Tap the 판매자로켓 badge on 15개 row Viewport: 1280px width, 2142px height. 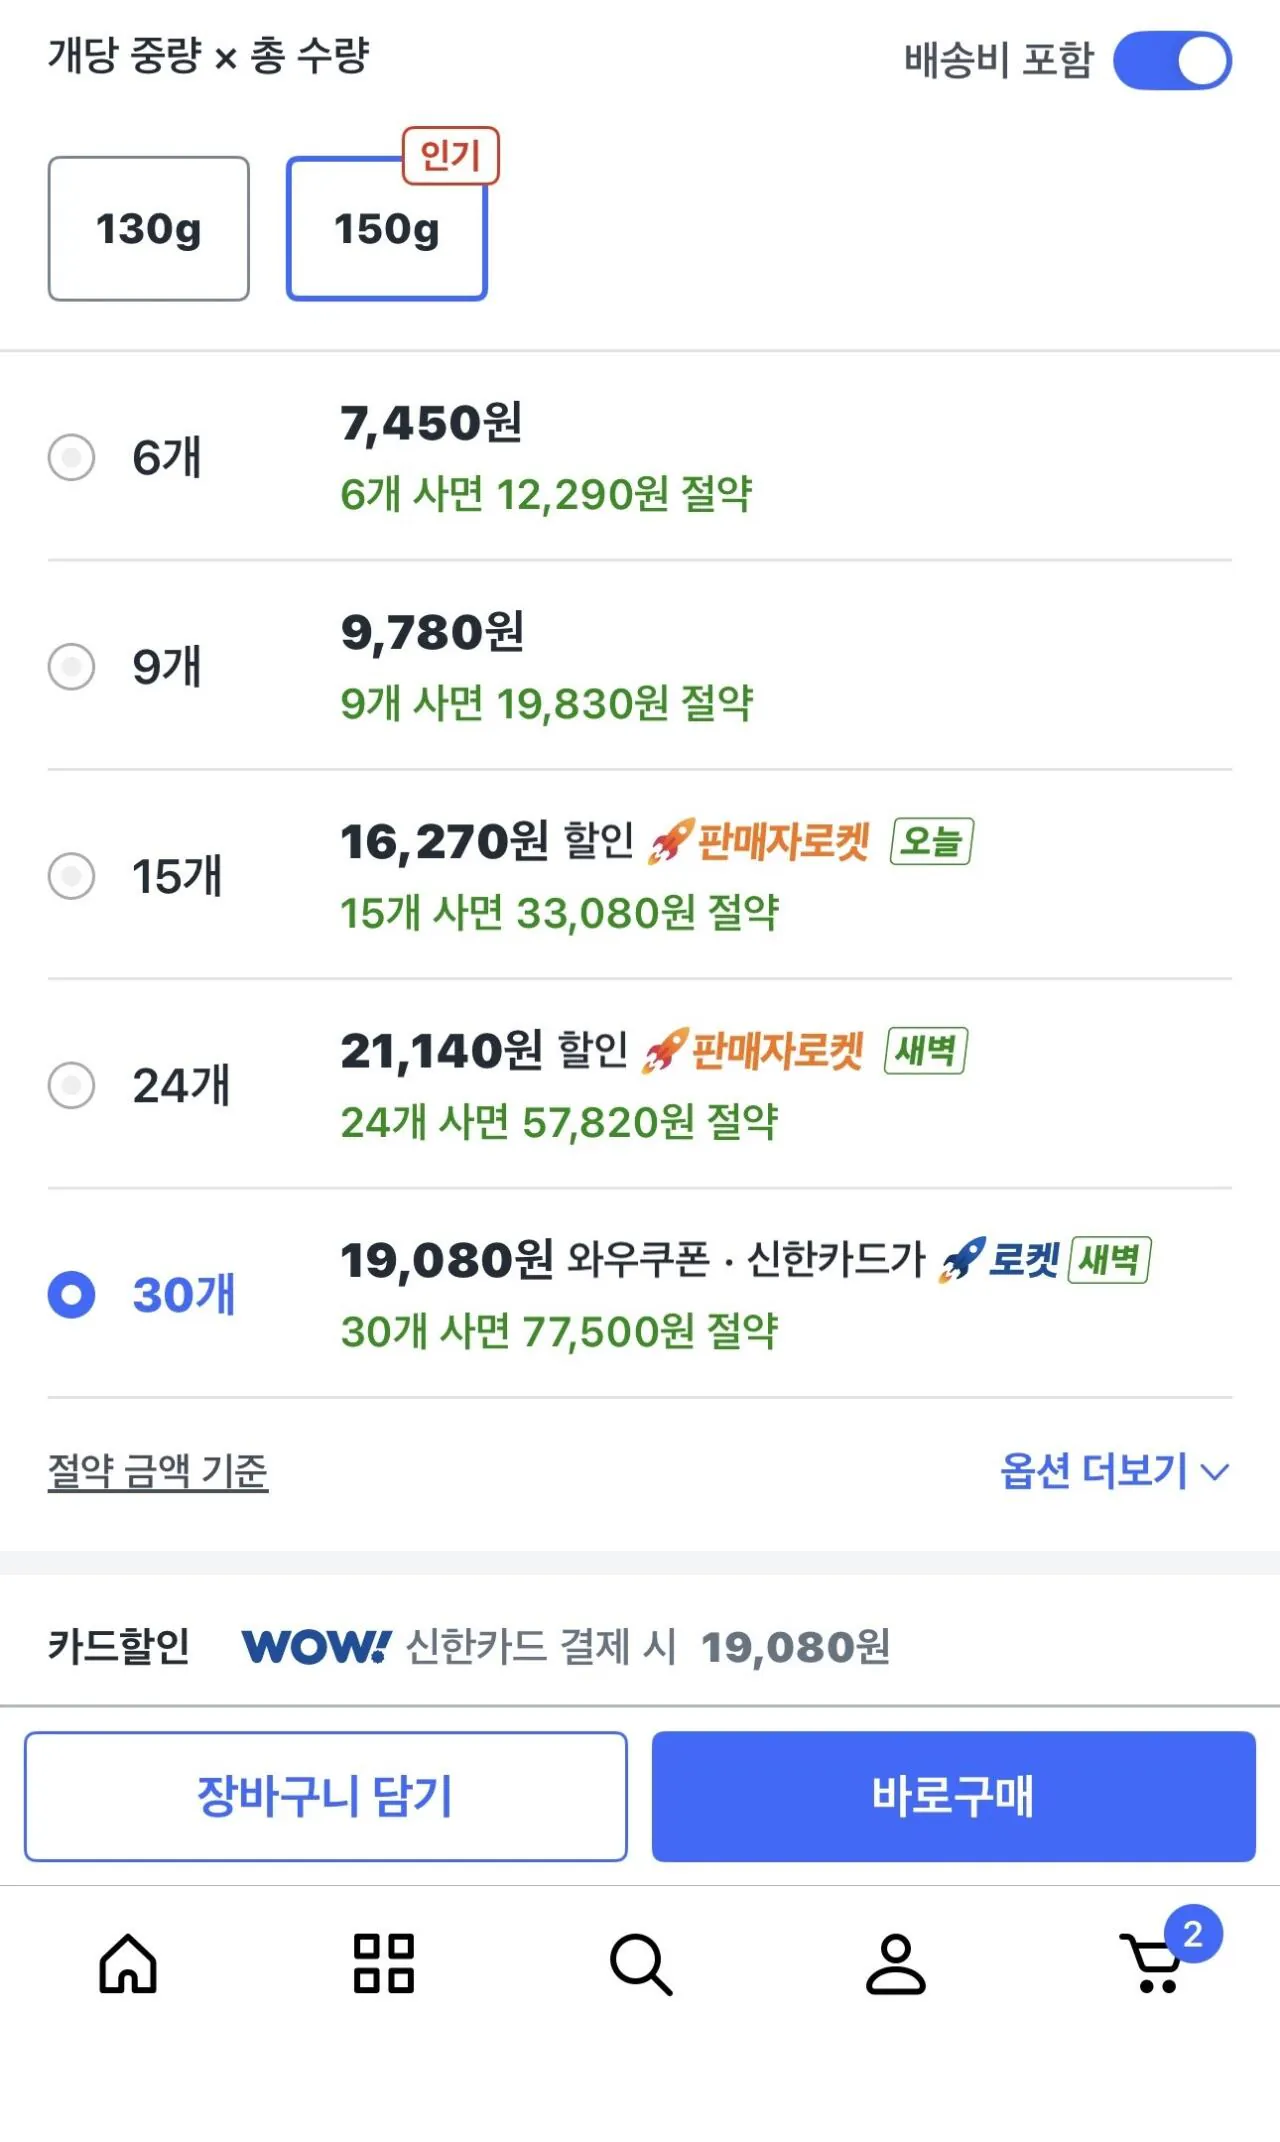click(x=762, y=842)
